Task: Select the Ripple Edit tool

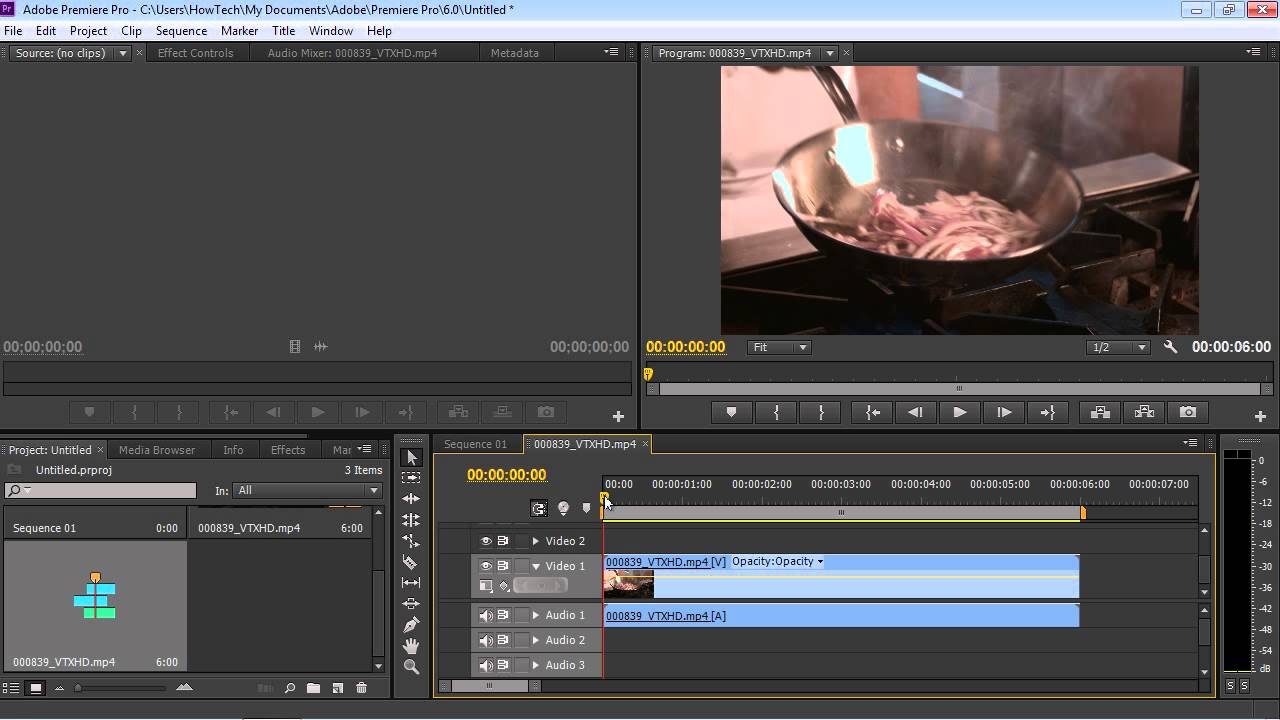Action: click(x=411, y=499)
